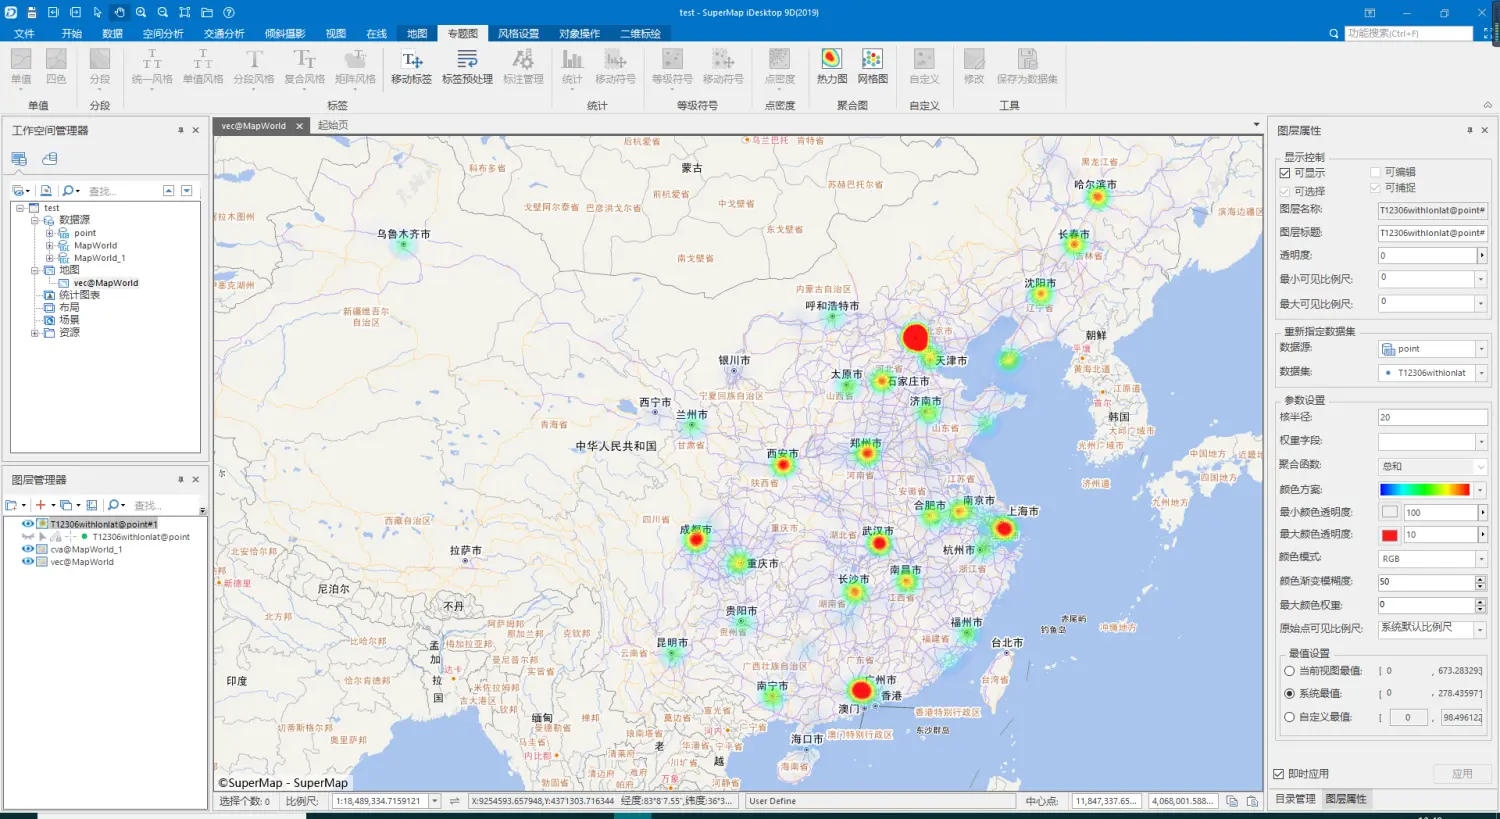
Task: Select the 系统最值 radio button
Action: coord(1289,693)
